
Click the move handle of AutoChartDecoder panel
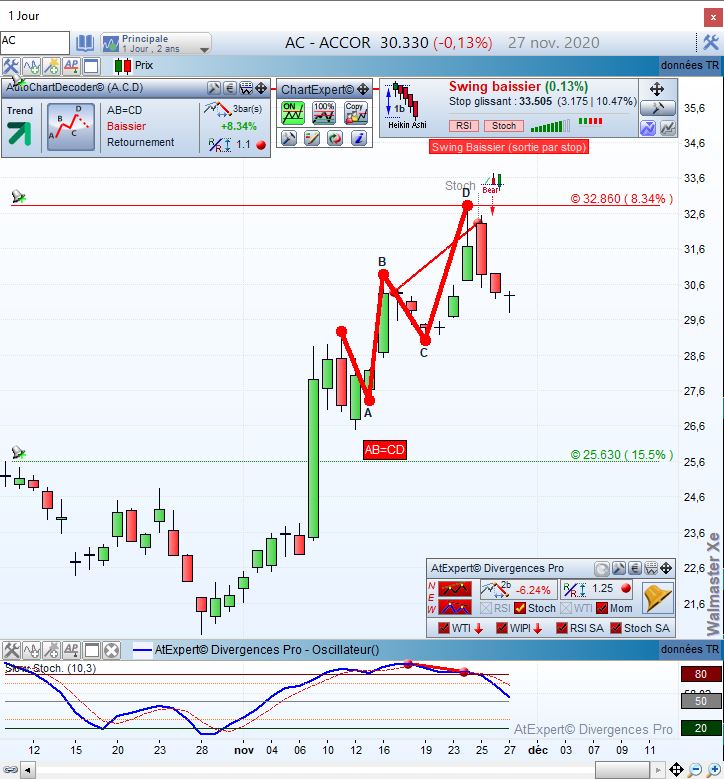click(x=261, y=88)
